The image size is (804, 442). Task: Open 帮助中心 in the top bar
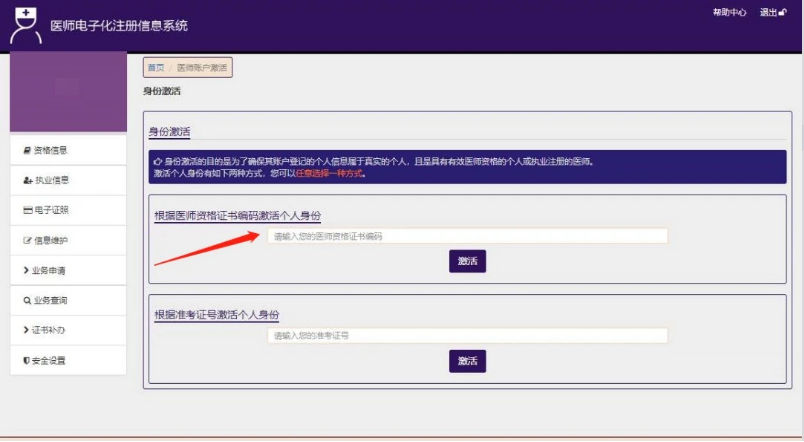tap(730, 12)
